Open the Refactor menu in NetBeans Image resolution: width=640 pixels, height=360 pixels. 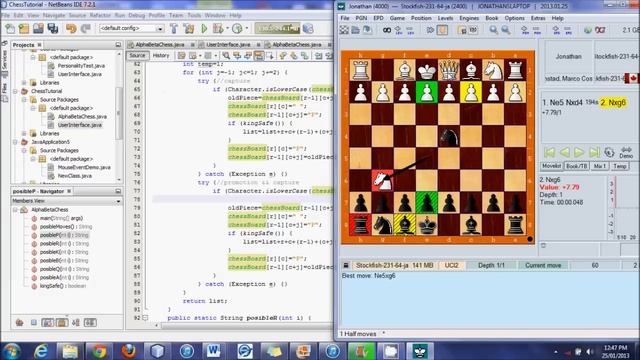point(100,16)
